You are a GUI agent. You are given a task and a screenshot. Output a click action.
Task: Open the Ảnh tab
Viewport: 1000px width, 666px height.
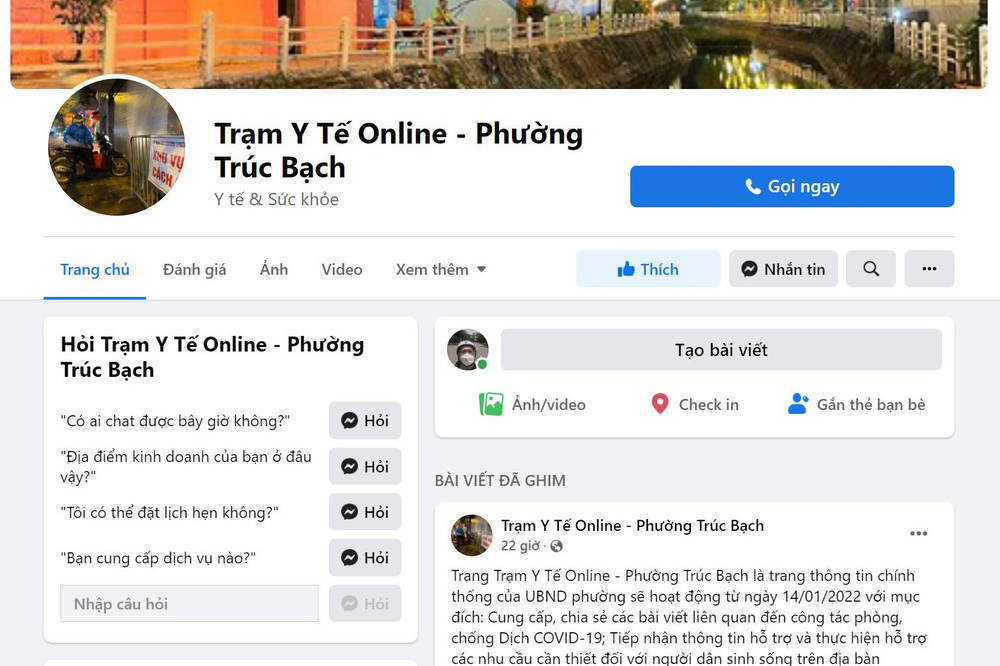[274, 269]
